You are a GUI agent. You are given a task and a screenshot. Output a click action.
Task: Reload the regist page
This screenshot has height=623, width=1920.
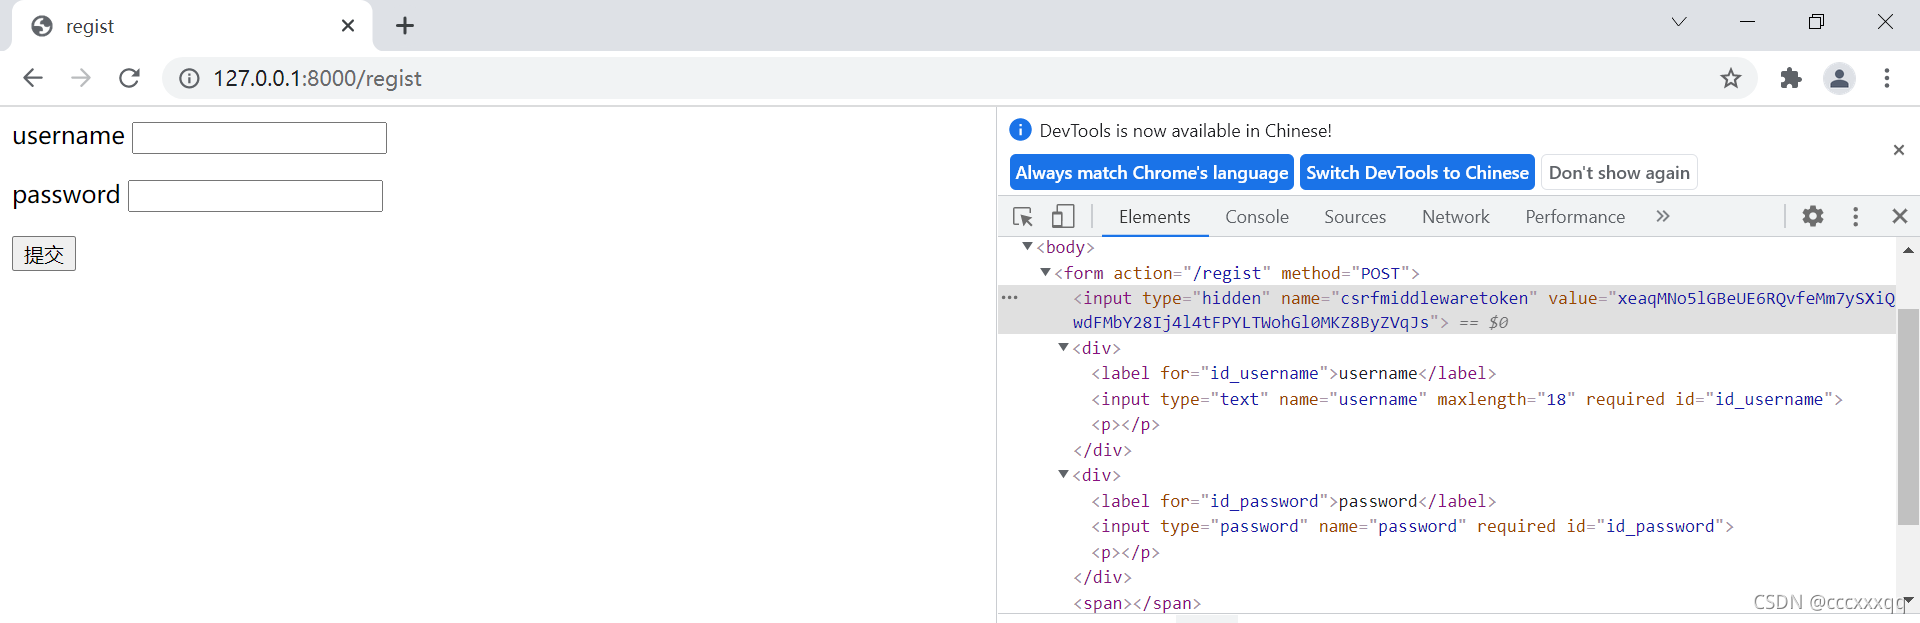129,78
